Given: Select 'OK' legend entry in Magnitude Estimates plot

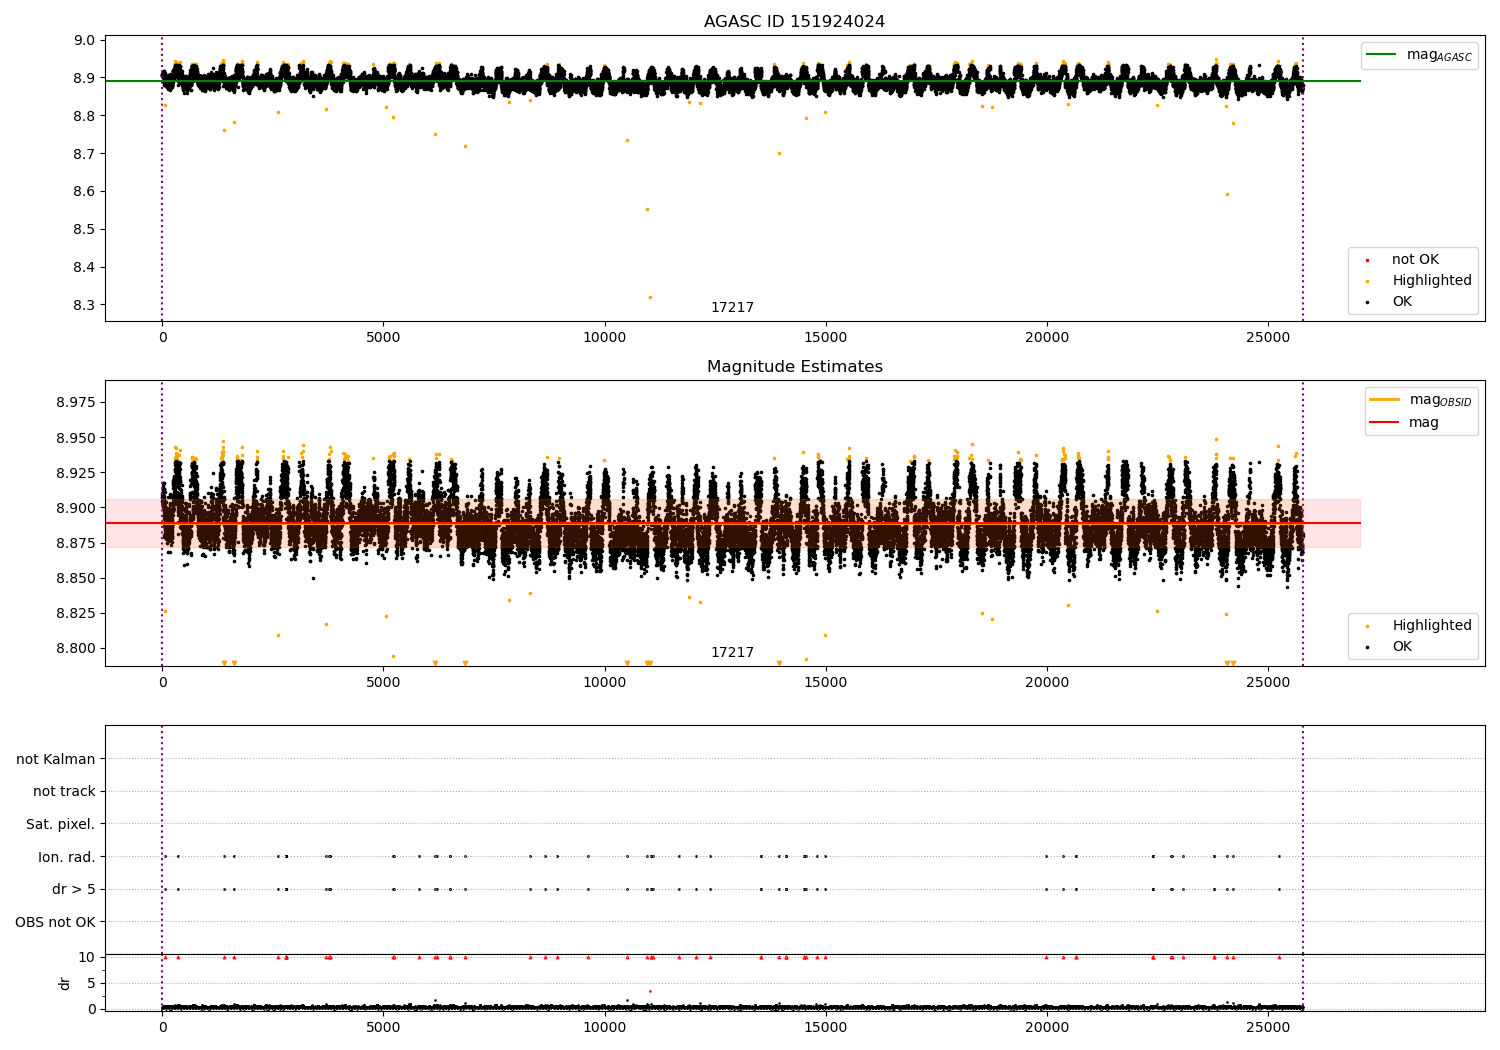Looking at the screenshot, I should pos(1402,647).
